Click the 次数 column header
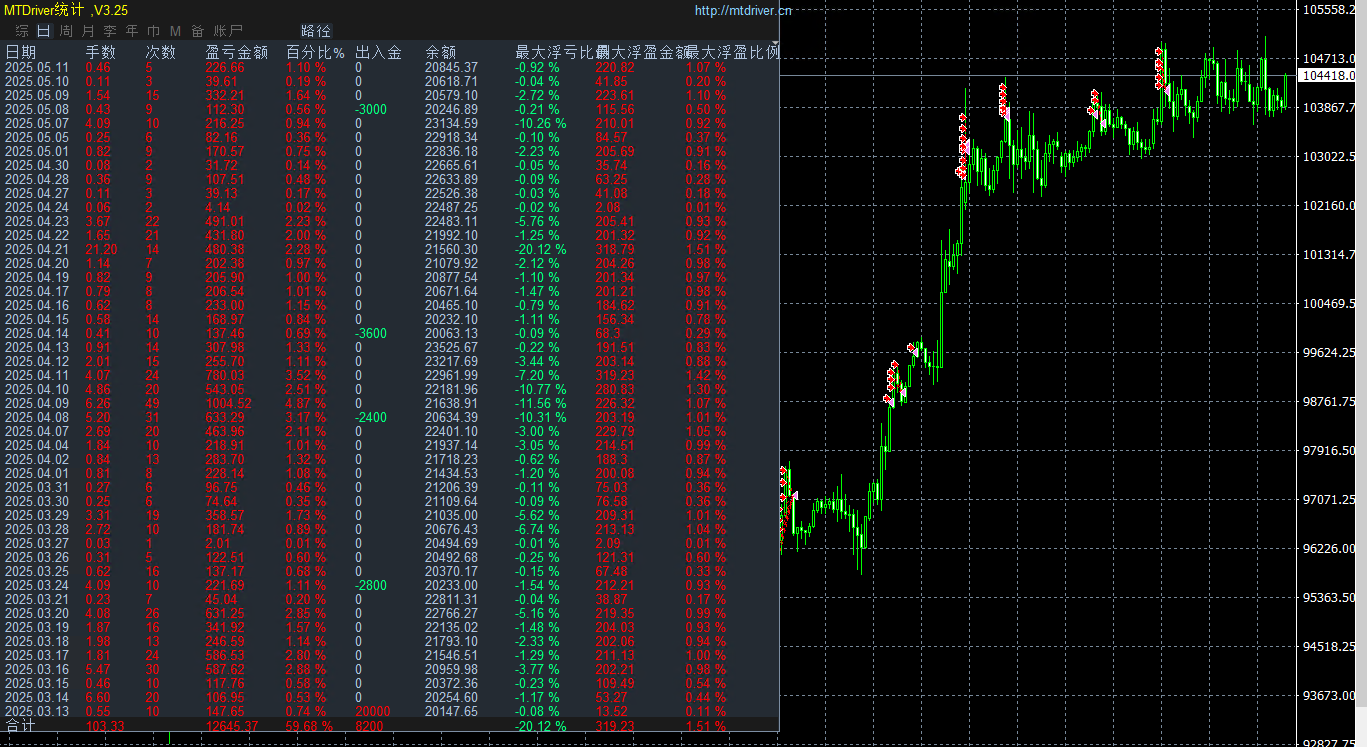The width and height of the screenshot is (1367, 747). [161, 52]
